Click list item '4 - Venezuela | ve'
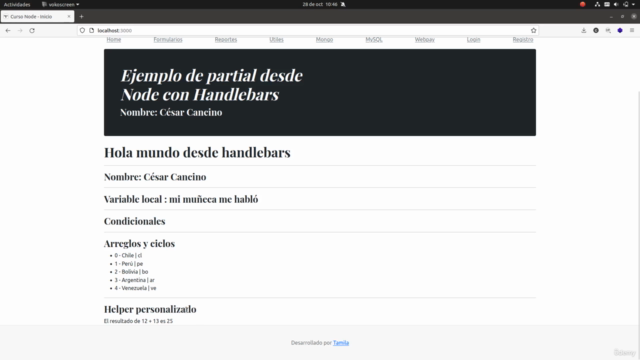 (135, 288)
